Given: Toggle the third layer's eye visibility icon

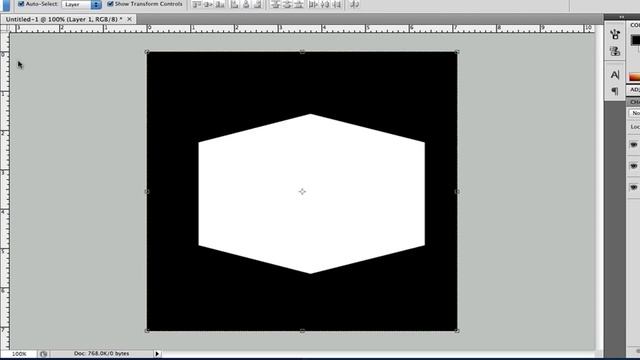Looking at the screenshot, I should point(633,187).
